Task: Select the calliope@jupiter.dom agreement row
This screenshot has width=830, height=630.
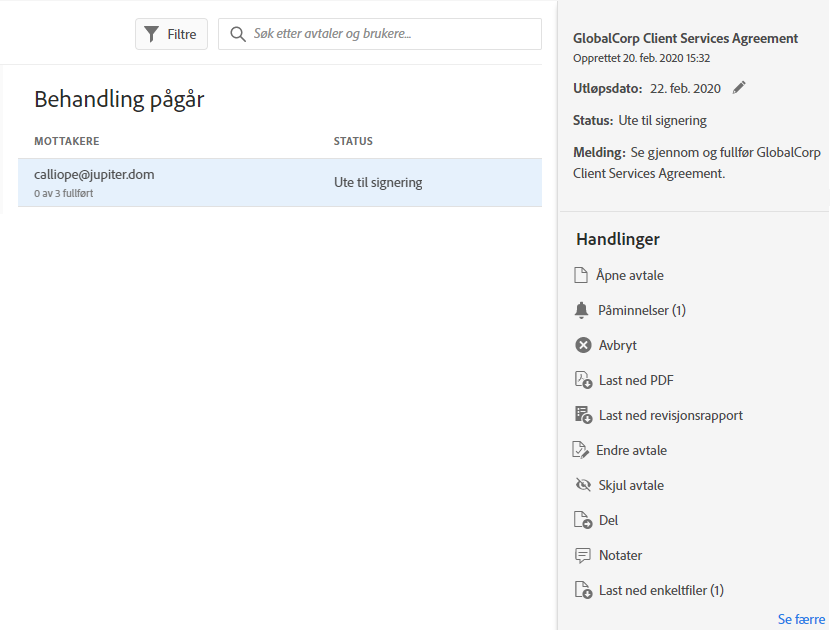Action: click(279, 182)
